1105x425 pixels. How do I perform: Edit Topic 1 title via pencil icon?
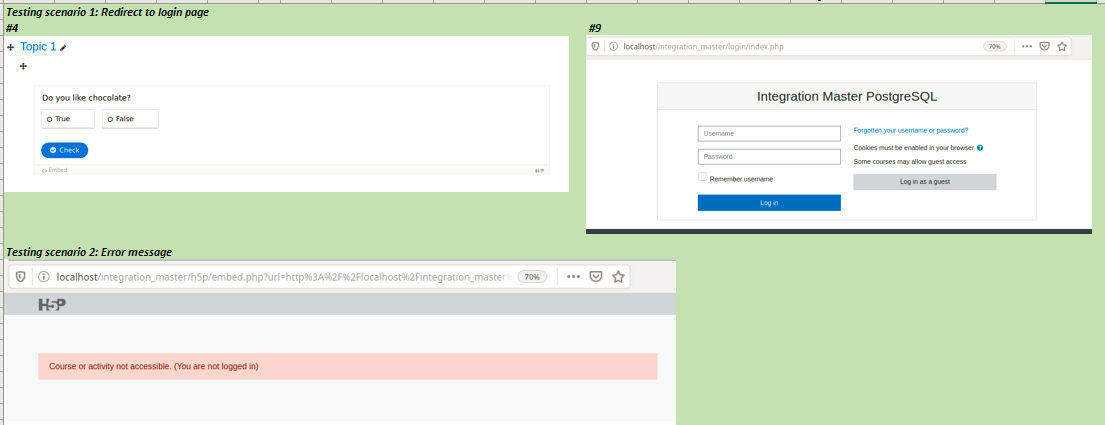coord(63,48)
